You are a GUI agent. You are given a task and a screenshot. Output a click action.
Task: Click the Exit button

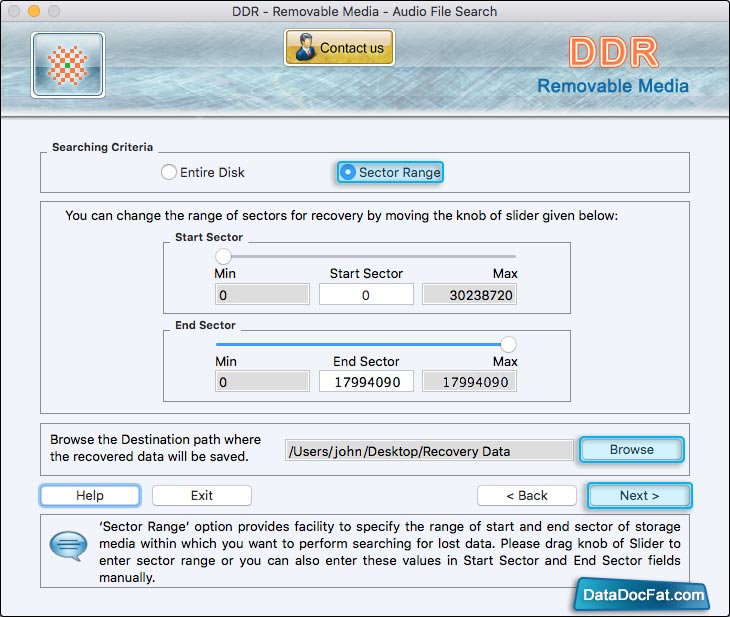202,495
